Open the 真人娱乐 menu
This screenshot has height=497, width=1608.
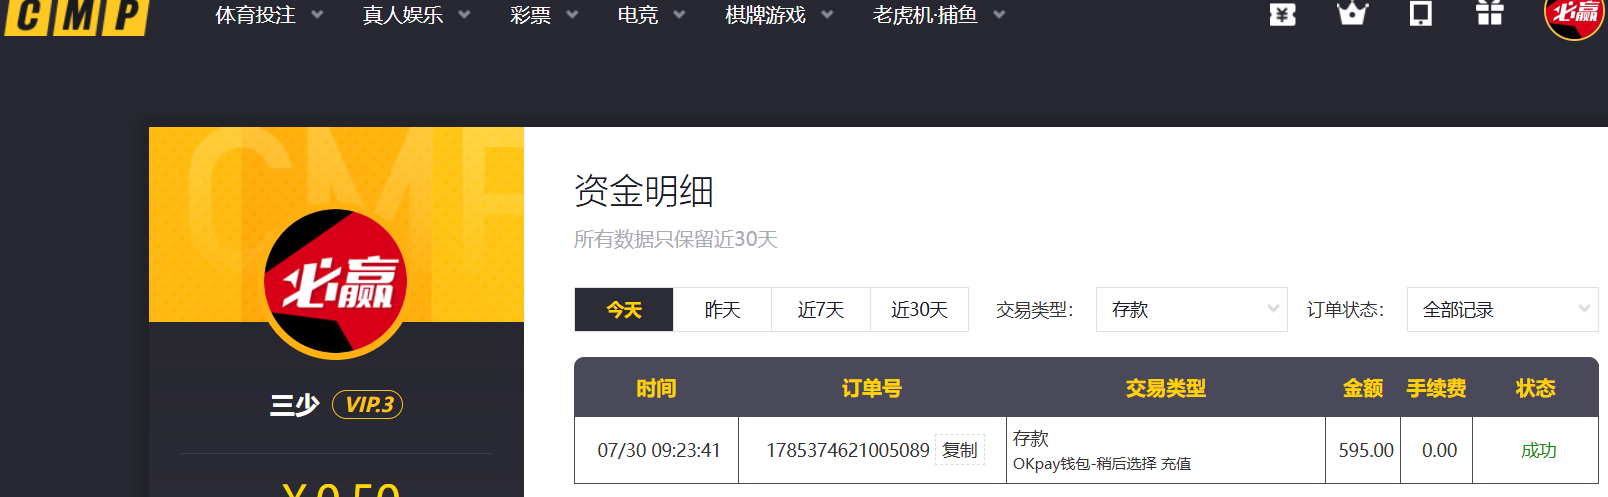(x=403, y=15)
